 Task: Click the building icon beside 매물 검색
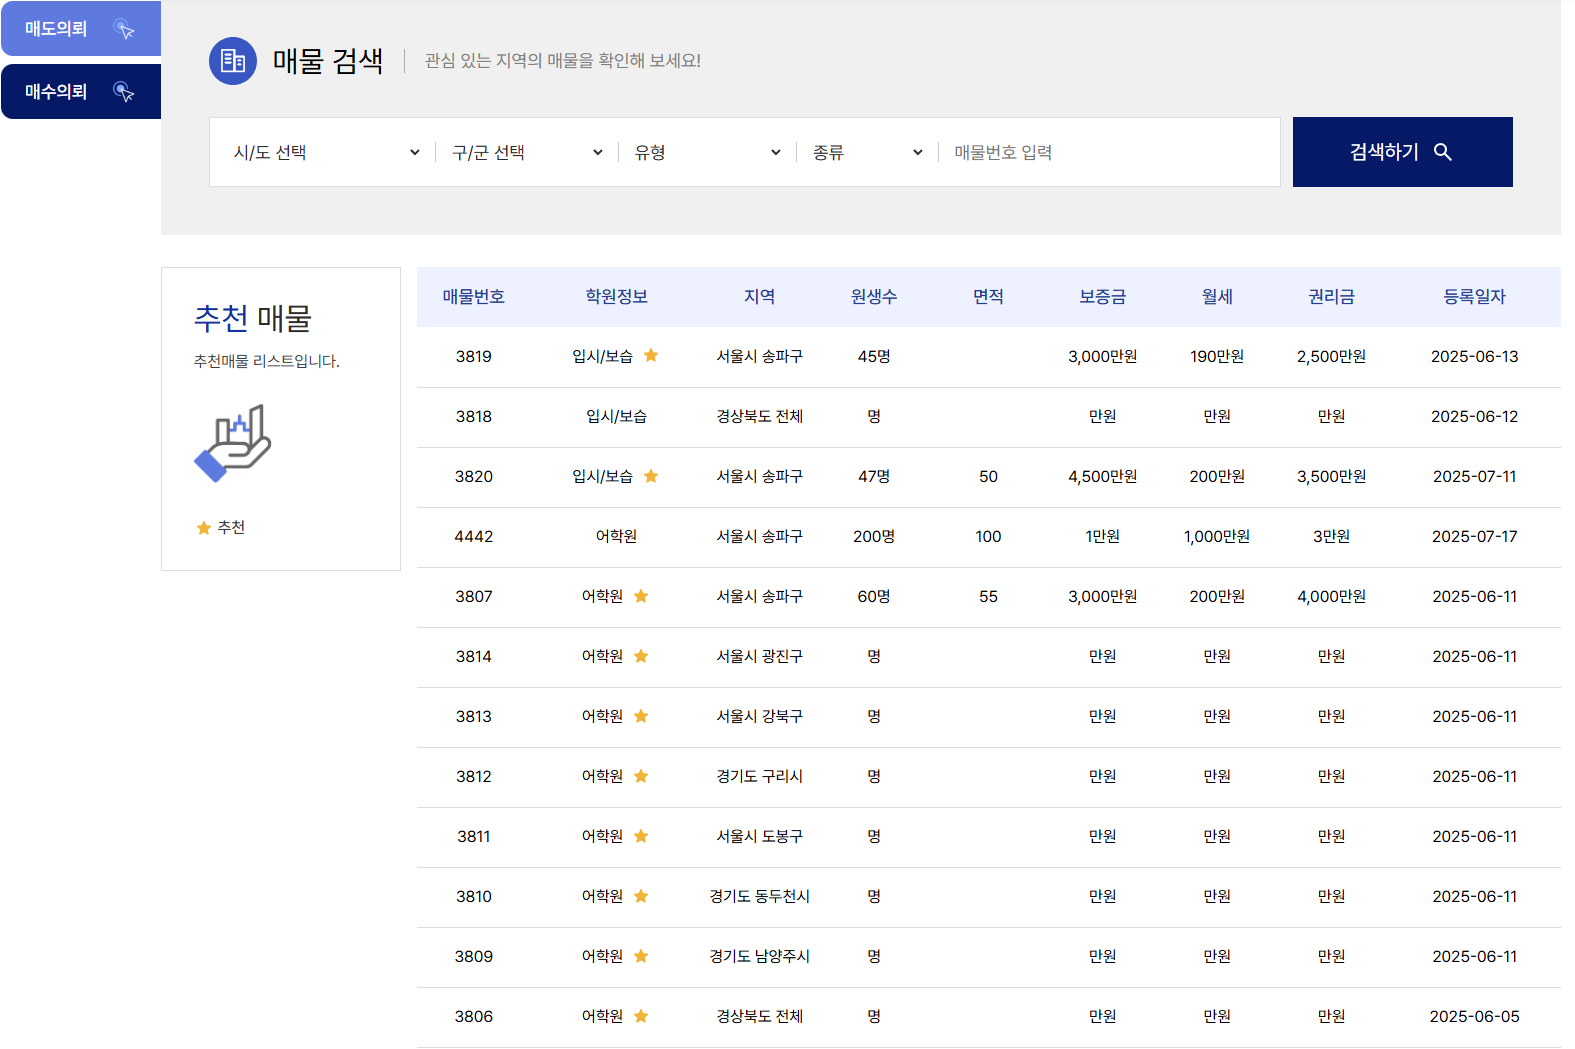[232, 61]
